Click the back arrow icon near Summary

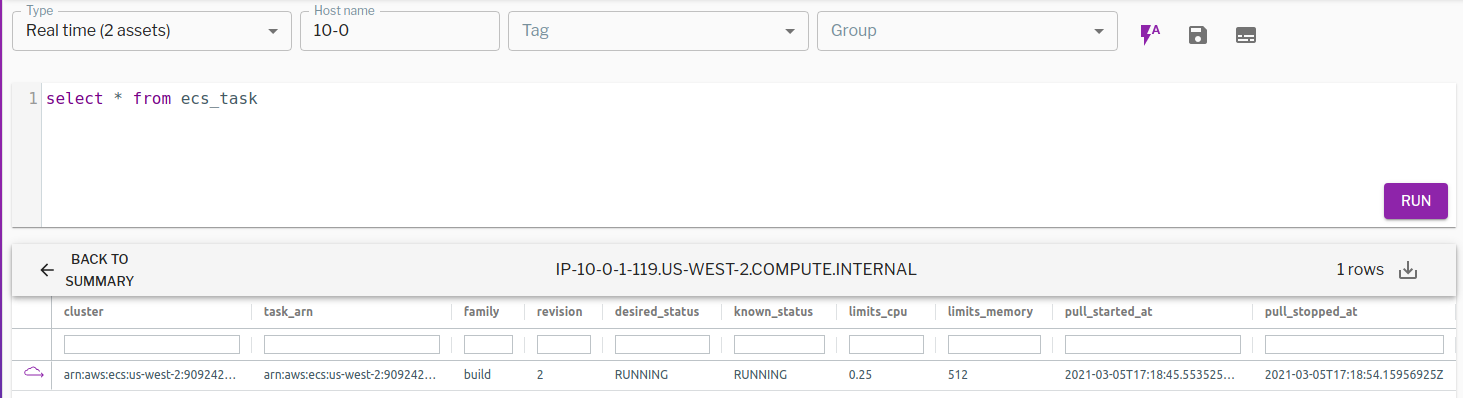(47, 270)
